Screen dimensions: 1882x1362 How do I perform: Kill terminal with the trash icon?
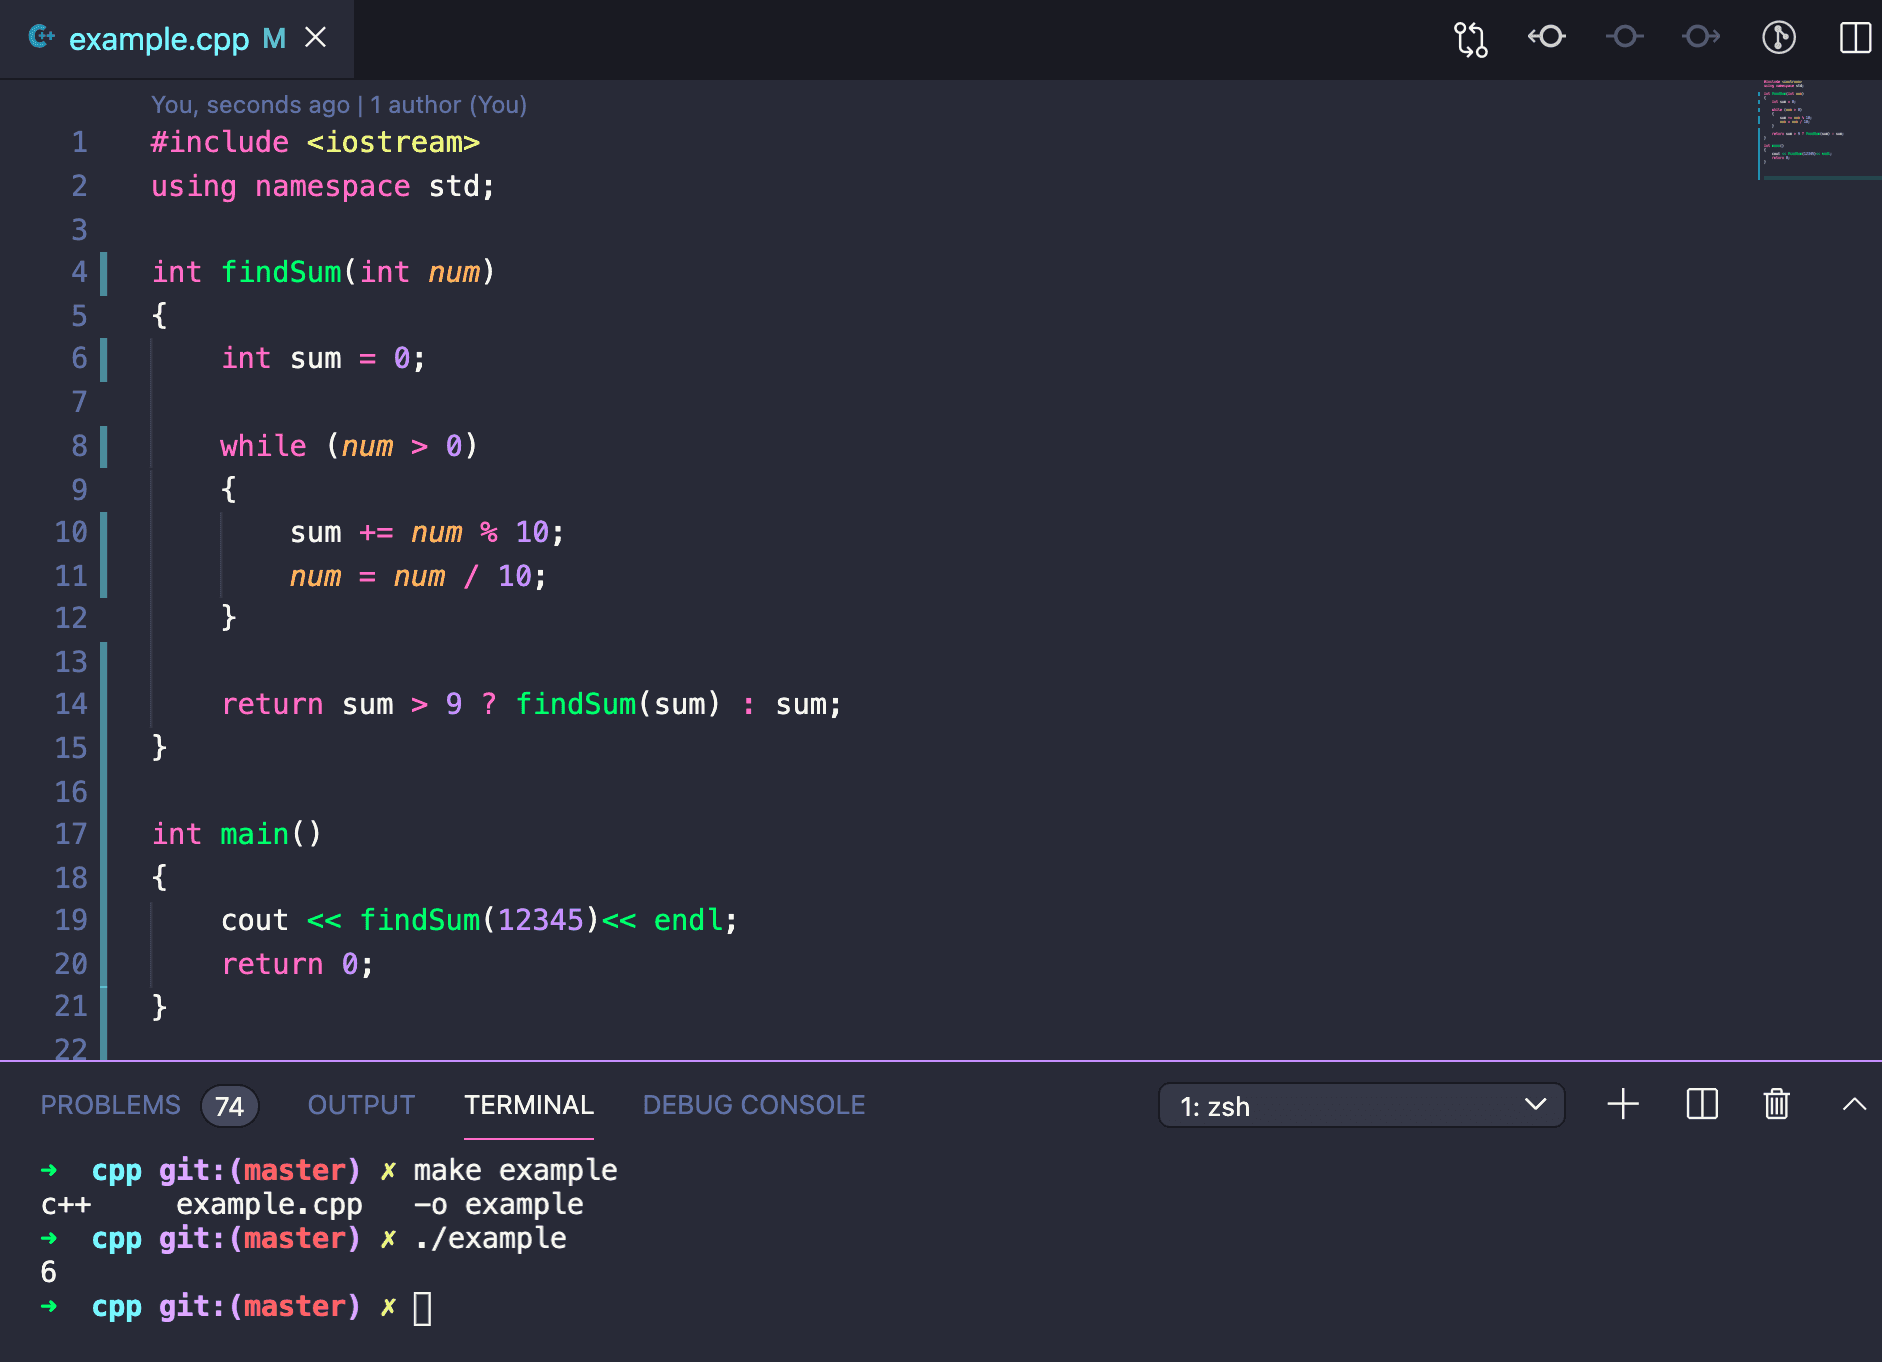tap(1777, 1104)
